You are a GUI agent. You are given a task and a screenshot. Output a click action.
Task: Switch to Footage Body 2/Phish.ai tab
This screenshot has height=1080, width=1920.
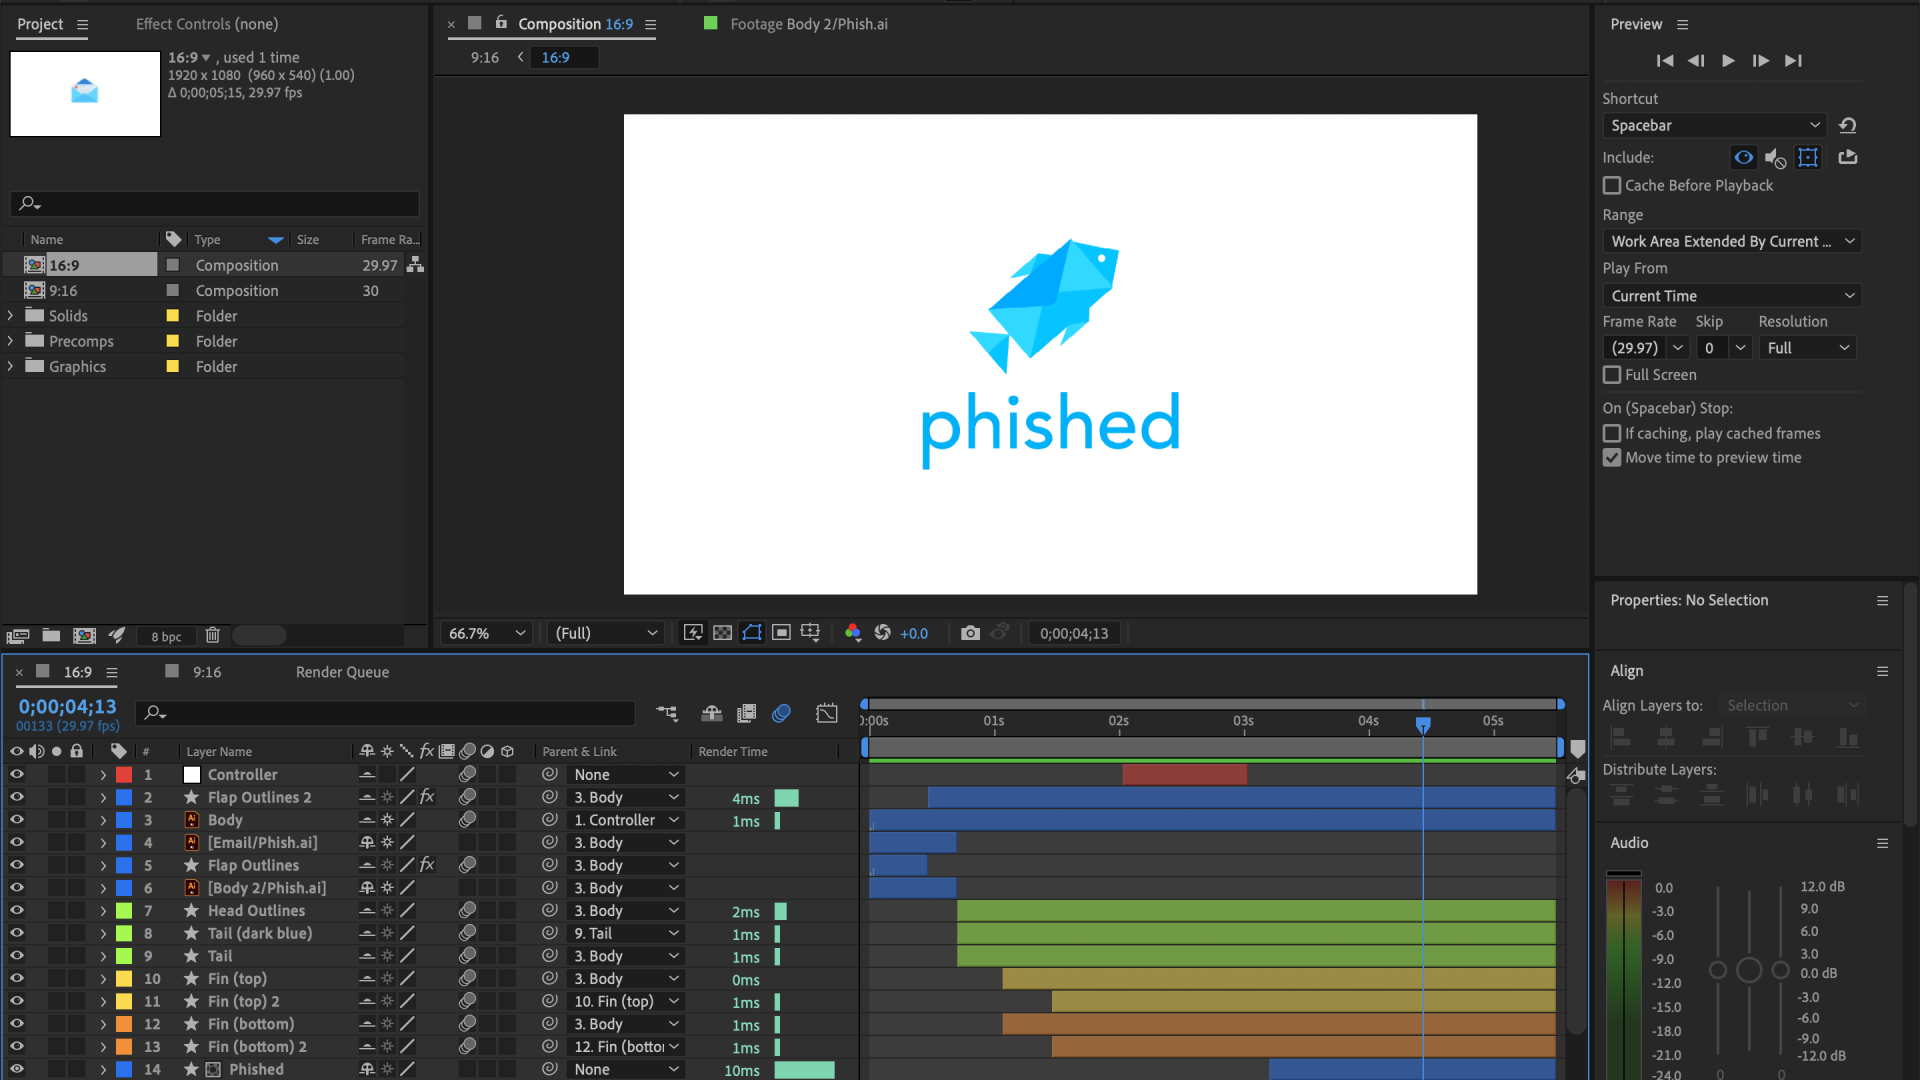(808, 24)
